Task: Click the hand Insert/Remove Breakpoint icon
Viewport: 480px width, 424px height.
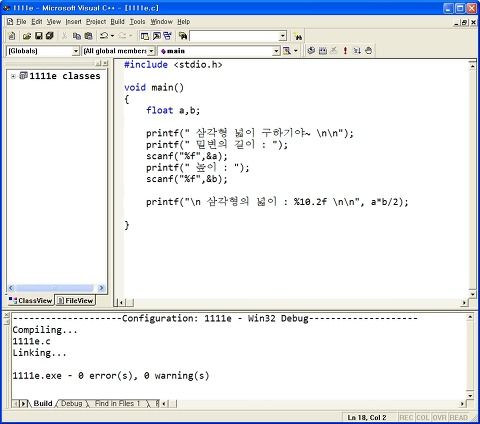Action: (368, 51)
